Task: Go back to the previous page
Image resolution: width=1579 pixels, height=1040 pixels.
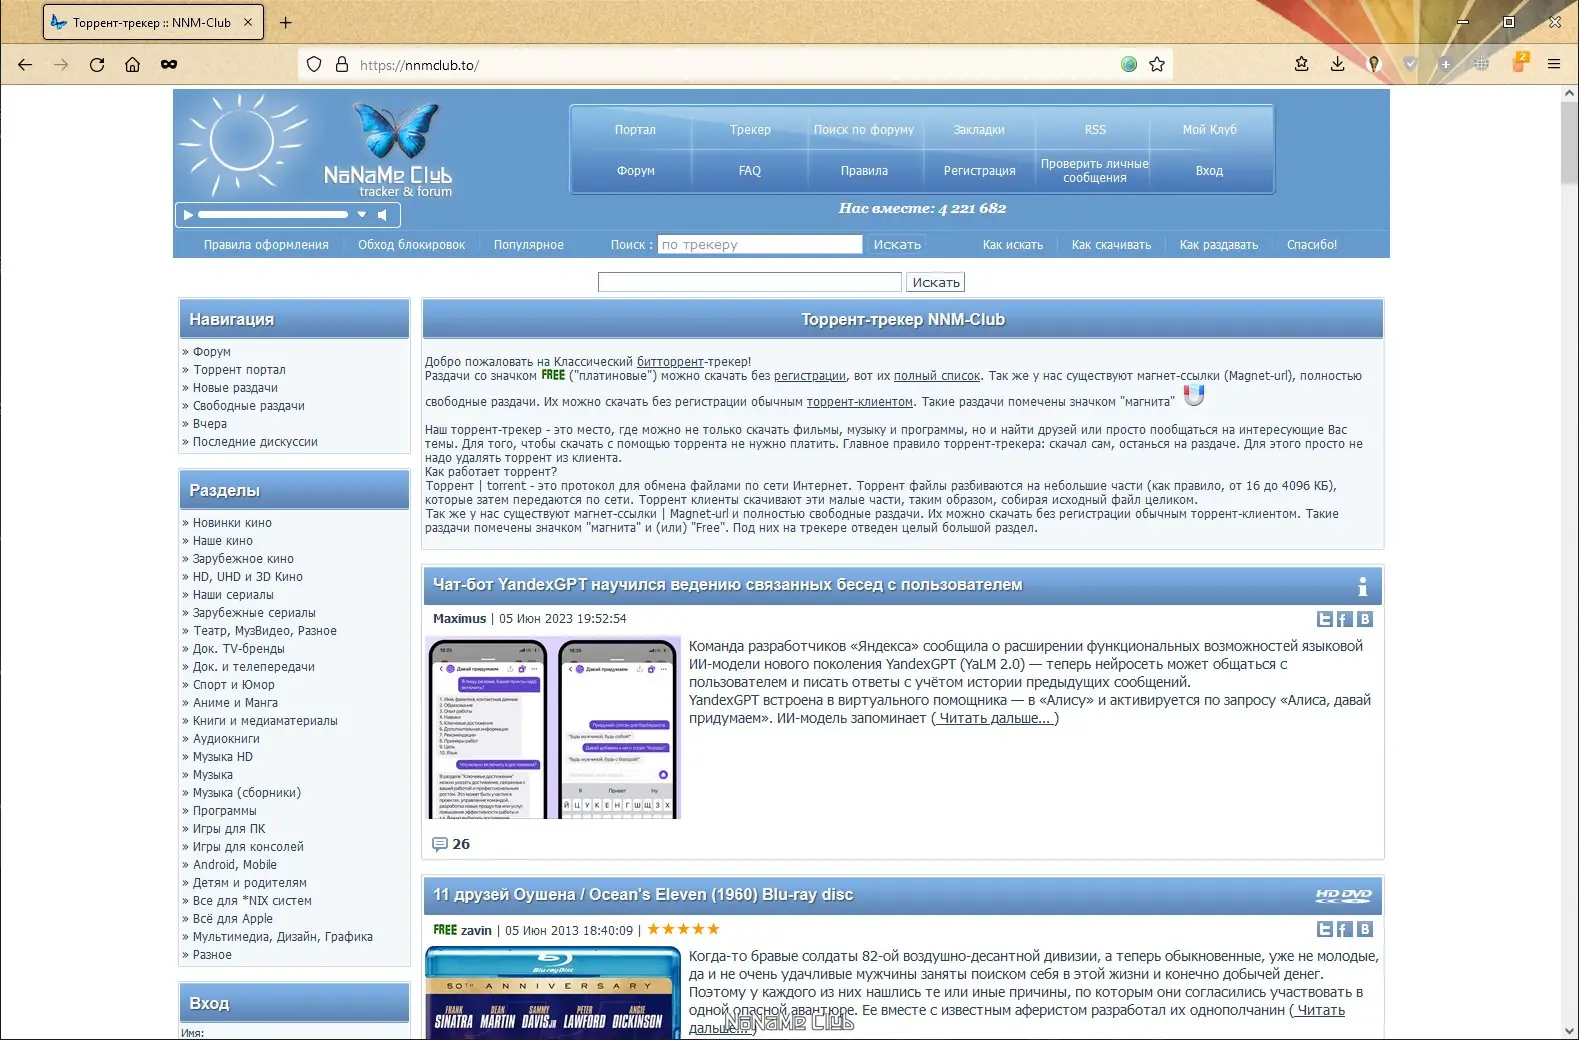Action: coord(25,64)
